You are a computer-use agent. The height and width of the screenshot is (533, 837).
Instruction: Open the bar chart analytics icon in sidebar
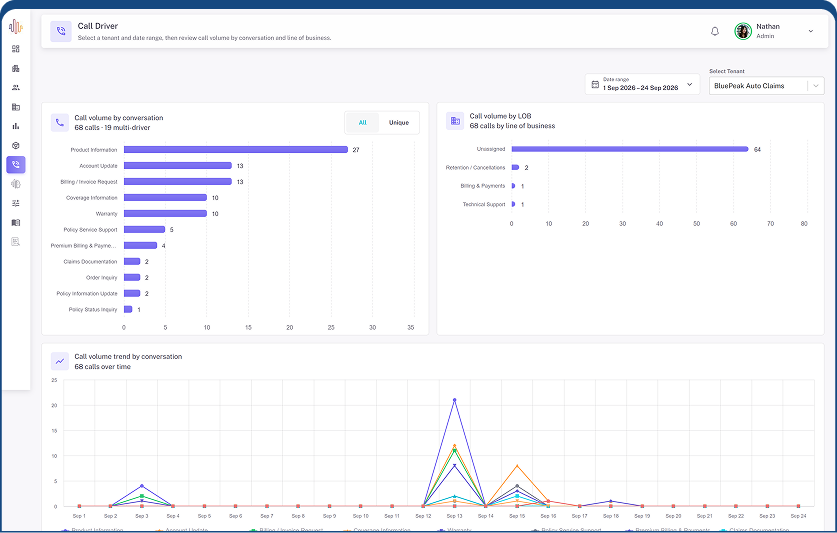click(15, 126)
